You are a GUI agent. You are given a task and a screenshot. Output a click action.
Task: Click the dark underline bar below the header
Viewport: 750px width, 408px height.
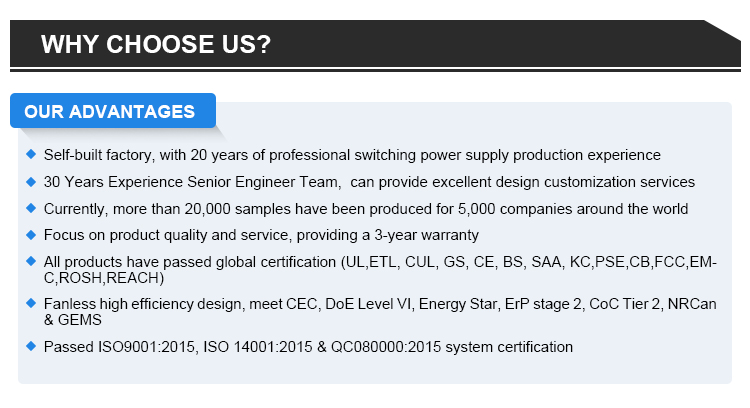(x=375, y=70)
